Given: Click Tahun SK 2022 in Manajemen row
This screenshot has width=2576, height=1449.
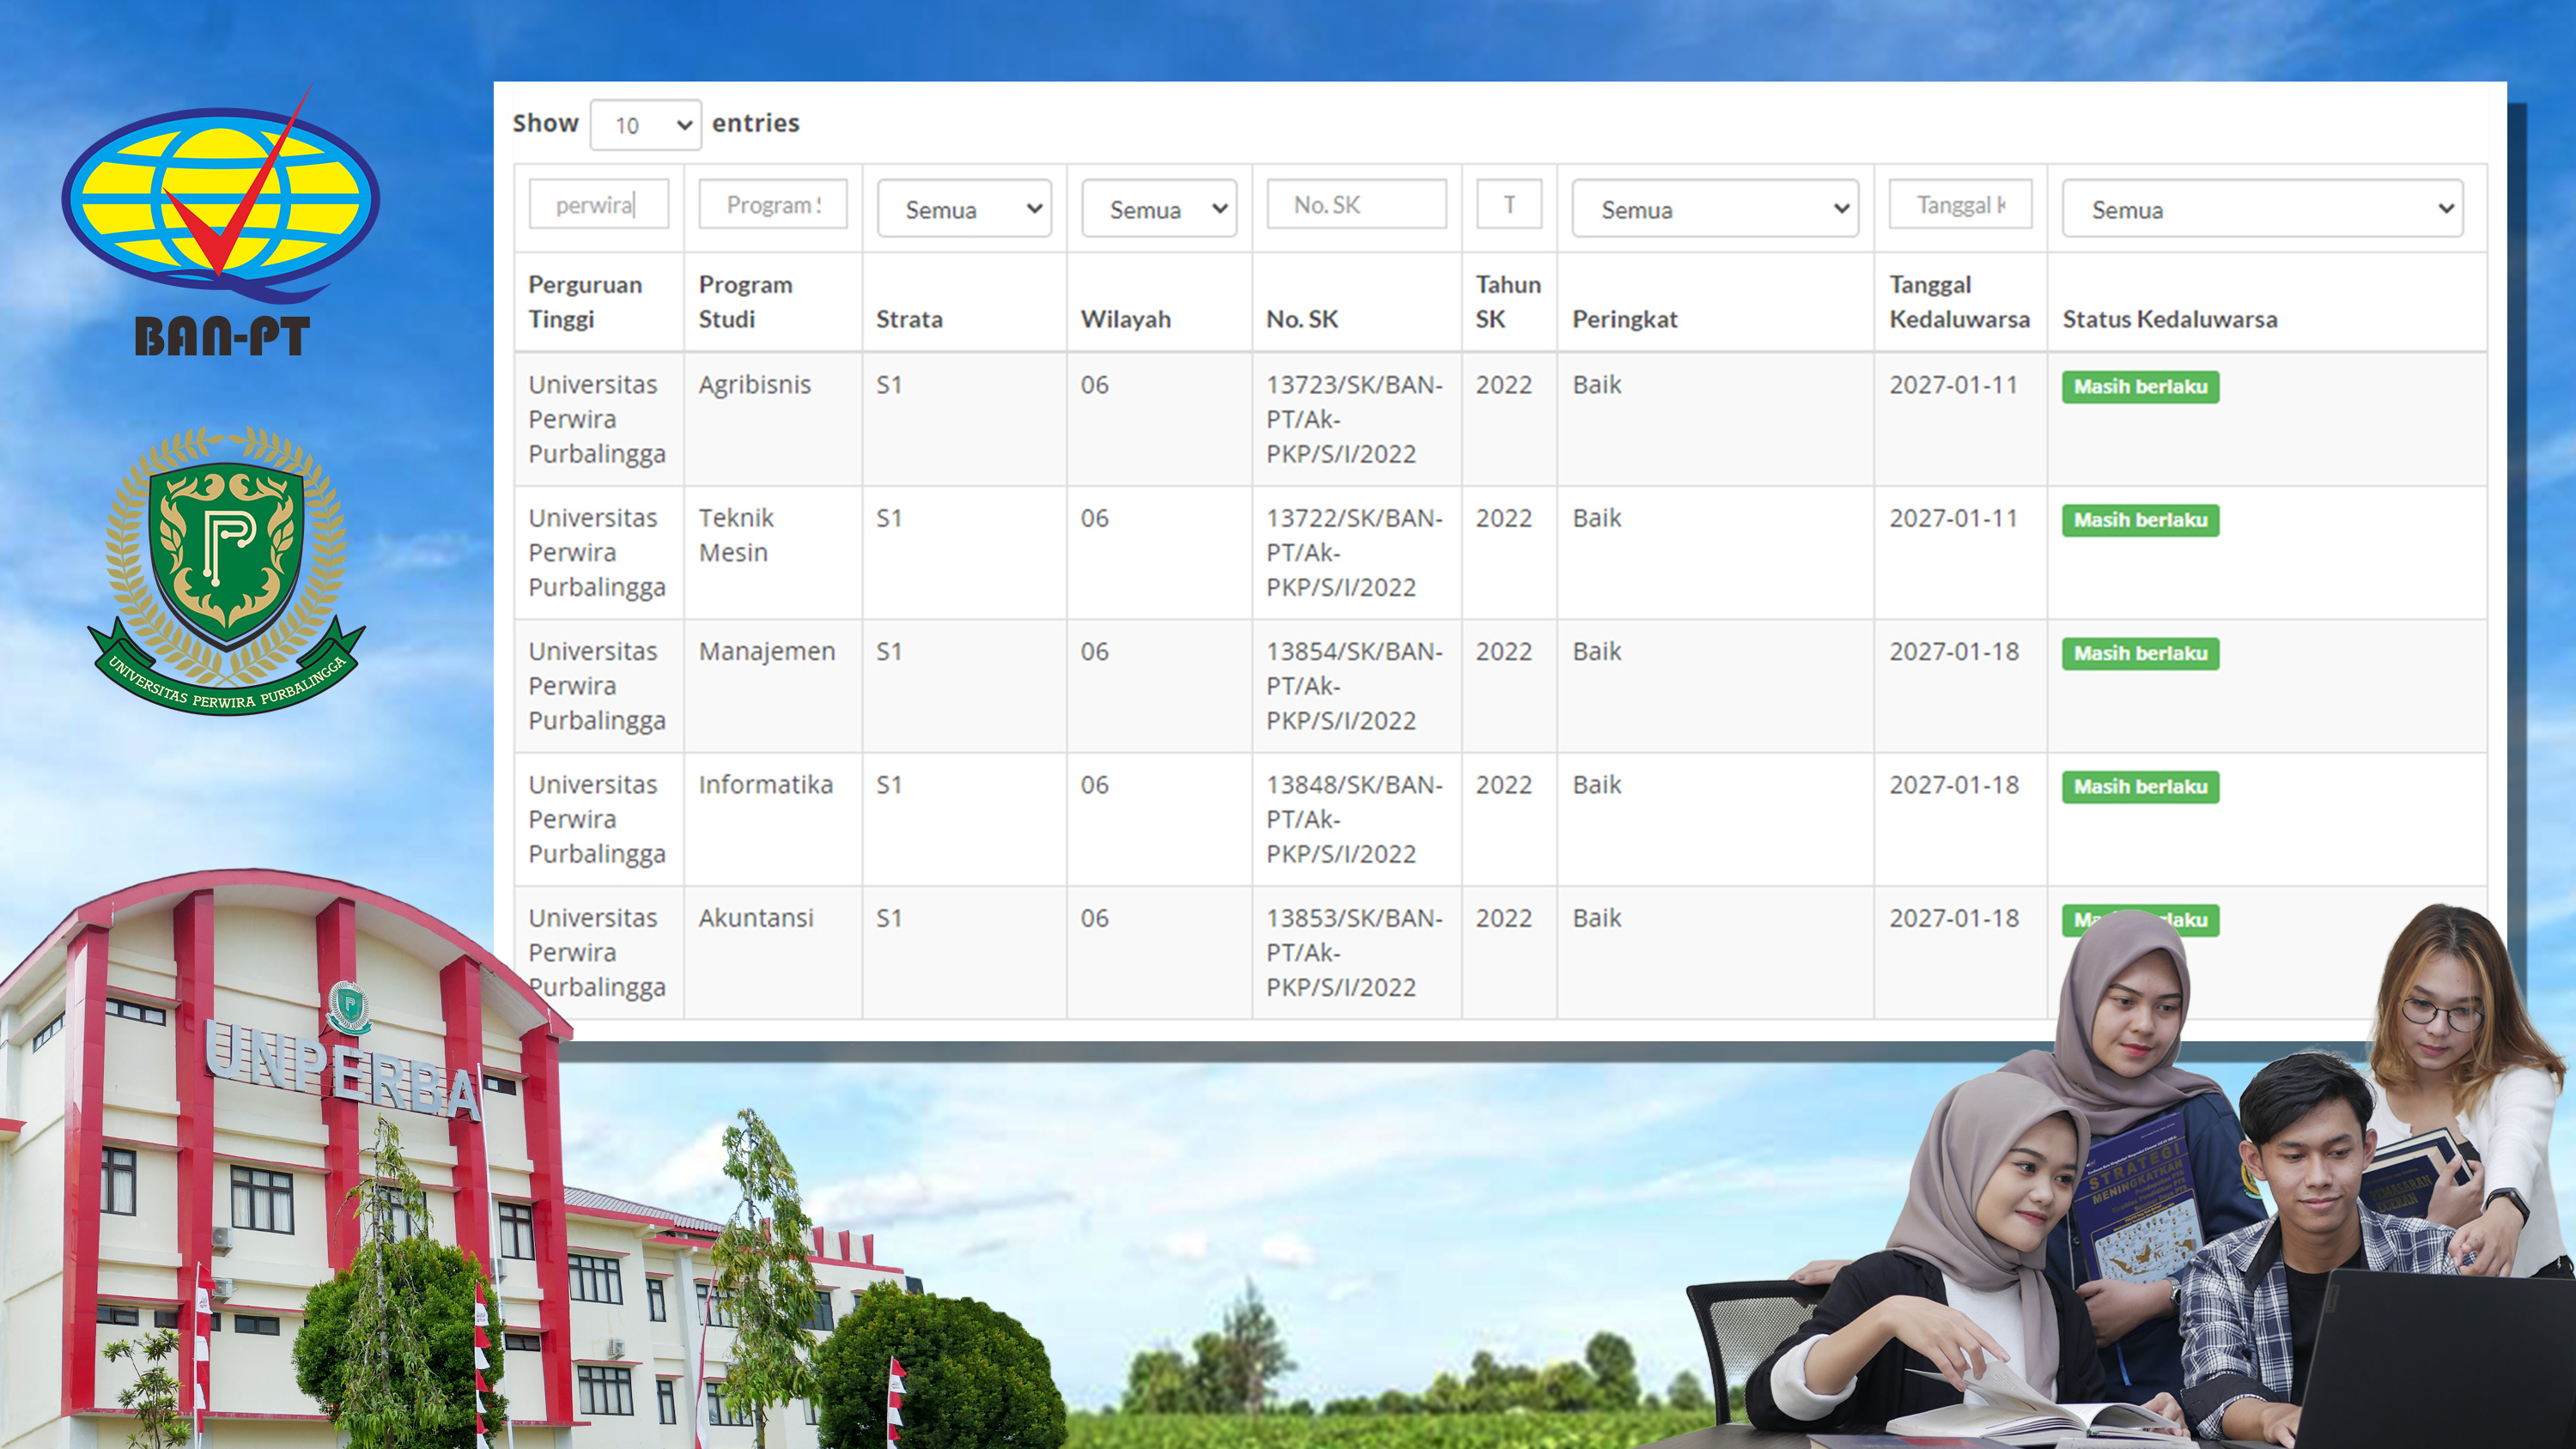Looking at the screenshot, I should (x=1504, y=651).
